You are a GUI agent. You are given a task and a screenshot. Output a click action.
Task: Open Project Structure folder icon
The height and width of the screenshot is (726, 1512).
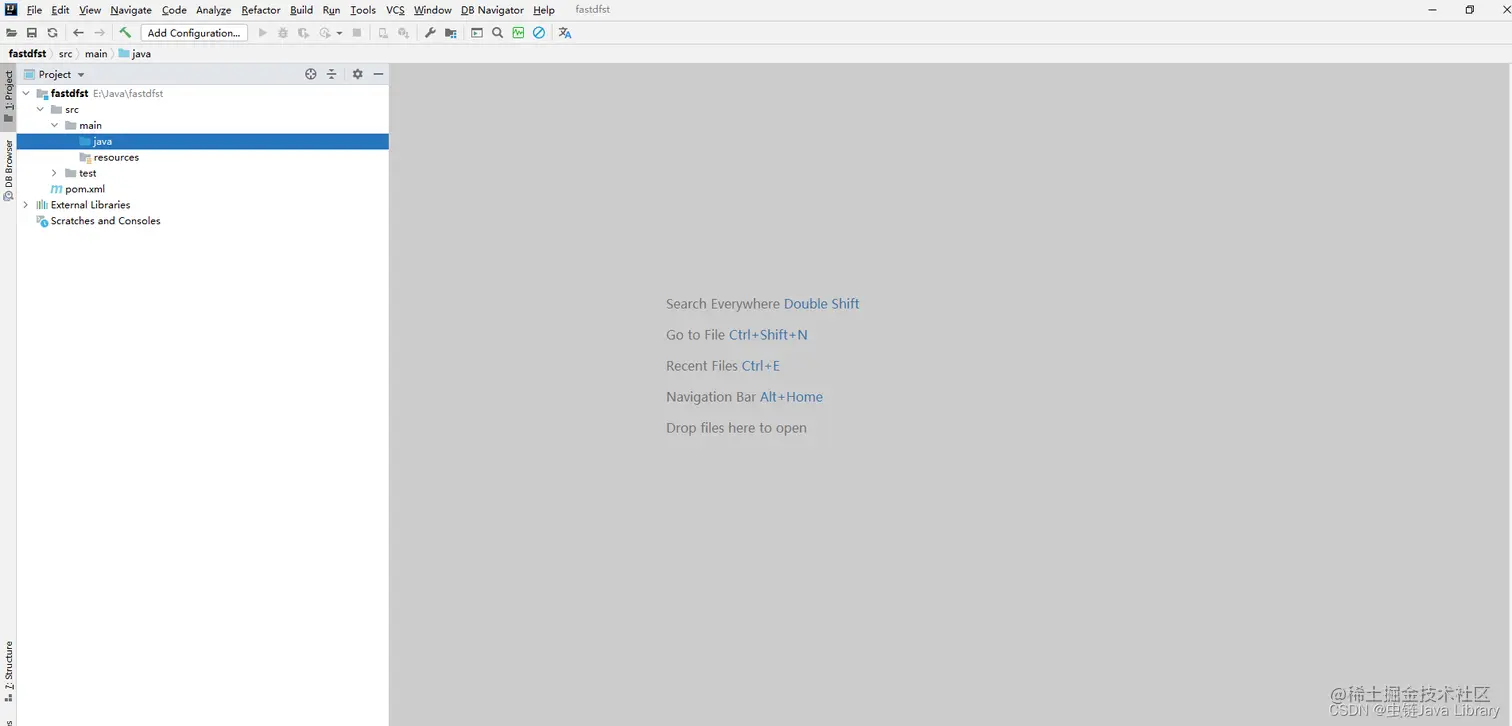451,33
